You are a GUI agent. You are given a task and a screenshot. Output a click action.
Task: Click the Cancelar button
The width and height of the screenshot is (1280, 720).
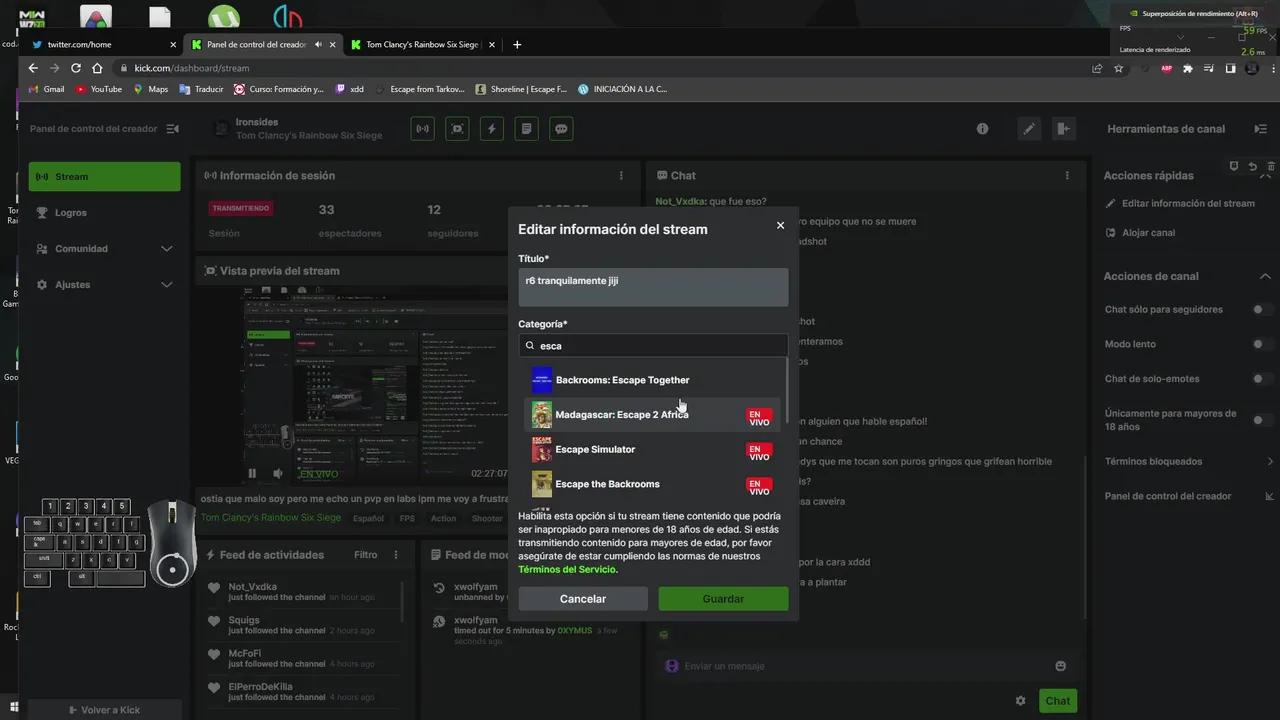pyautogui.click(x=583, y=599)
